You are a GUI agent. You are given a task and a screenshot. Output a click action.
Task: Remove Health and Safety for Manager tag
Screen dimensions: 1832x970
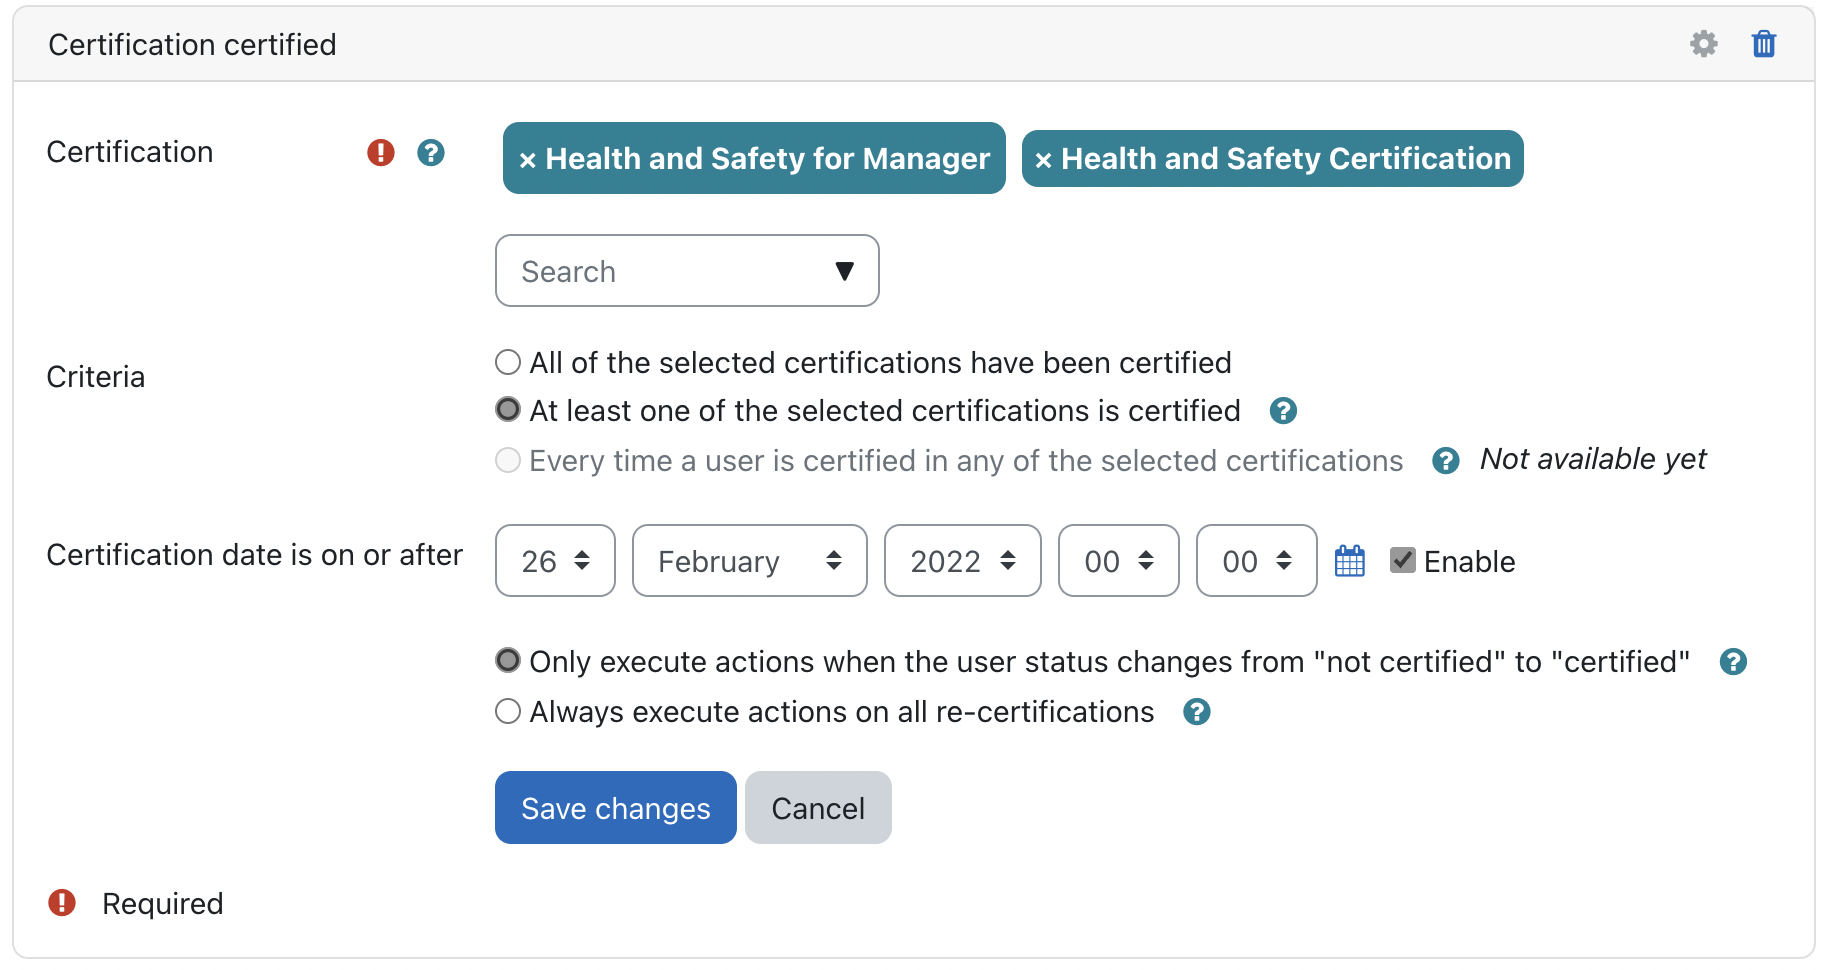[x=528, y=160]
